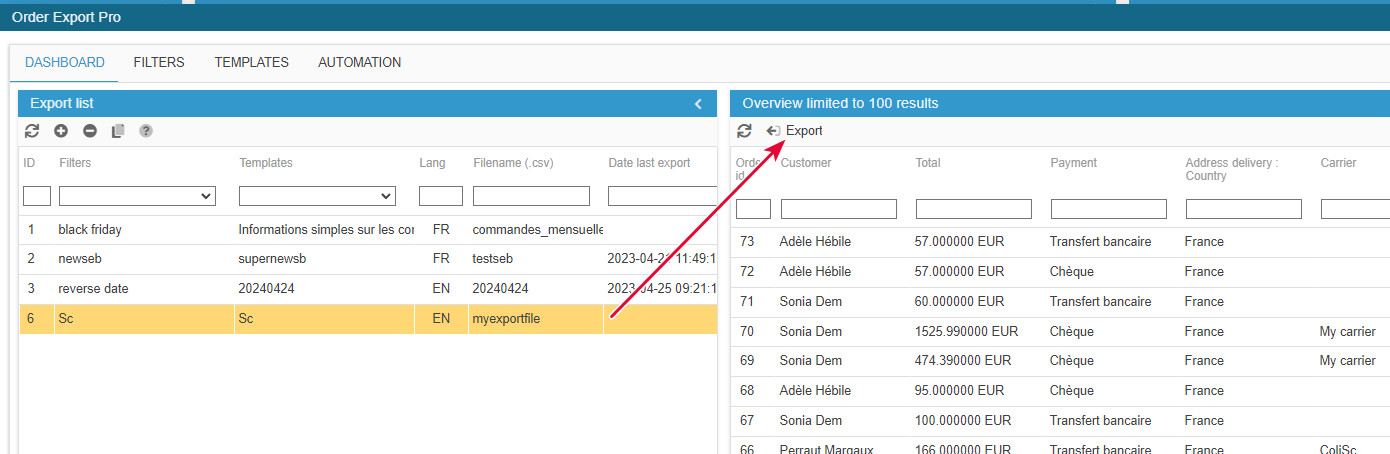Go to the AUTOMATION tab
The image size is (1390, 454).
[x=359, y=62]
